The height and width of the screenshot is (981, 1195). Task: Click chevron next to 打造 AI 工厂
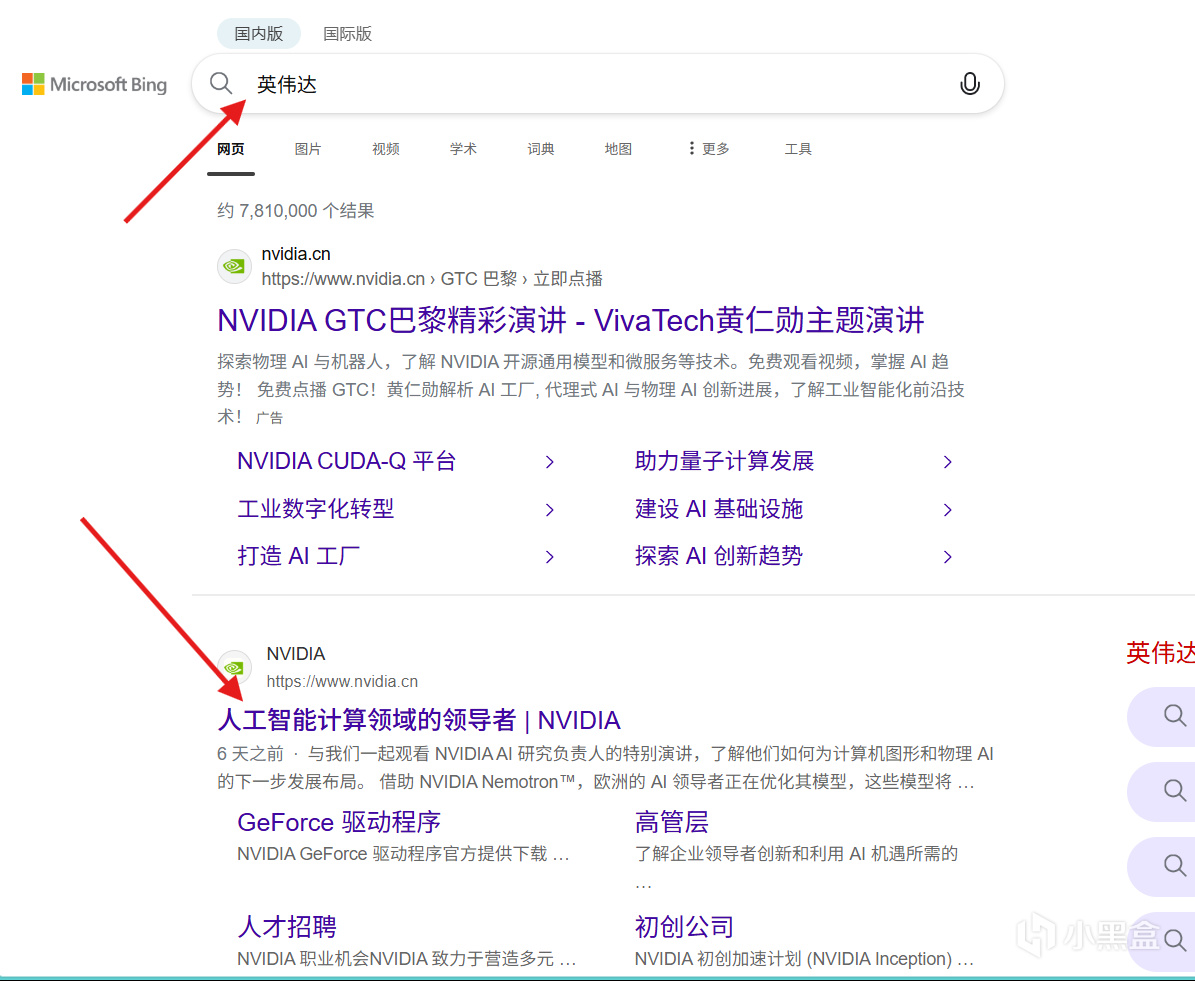click(x=549, y=557)
